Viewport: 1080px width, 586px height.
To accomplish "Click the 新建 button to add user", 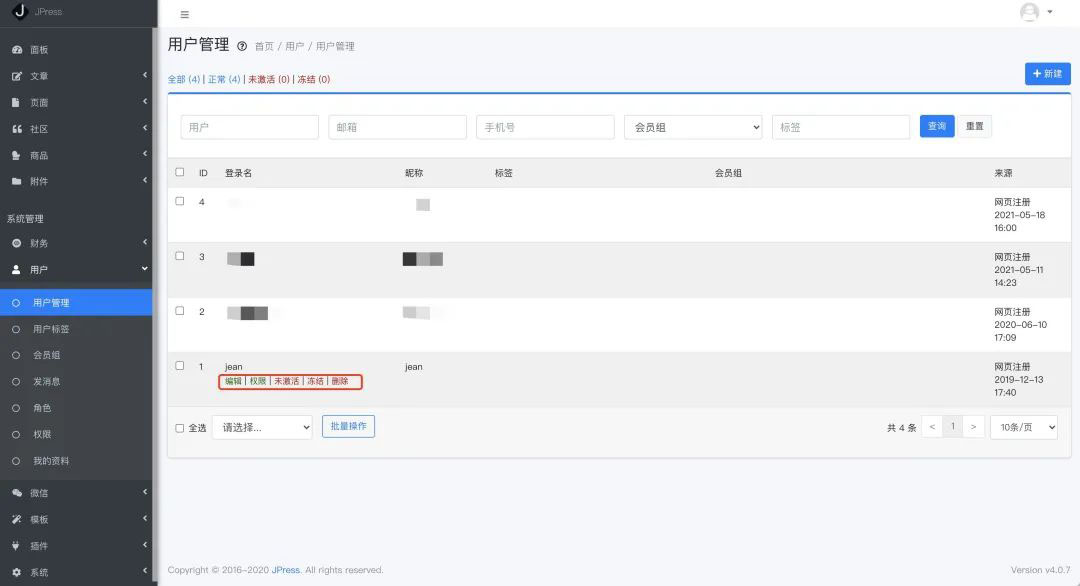I will tap(1047, 74).
